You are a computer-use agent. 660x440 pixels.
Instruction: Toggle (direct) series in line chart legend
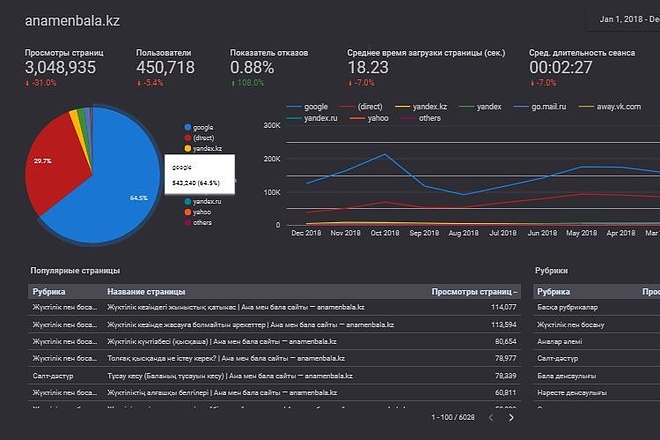point(361,107)
